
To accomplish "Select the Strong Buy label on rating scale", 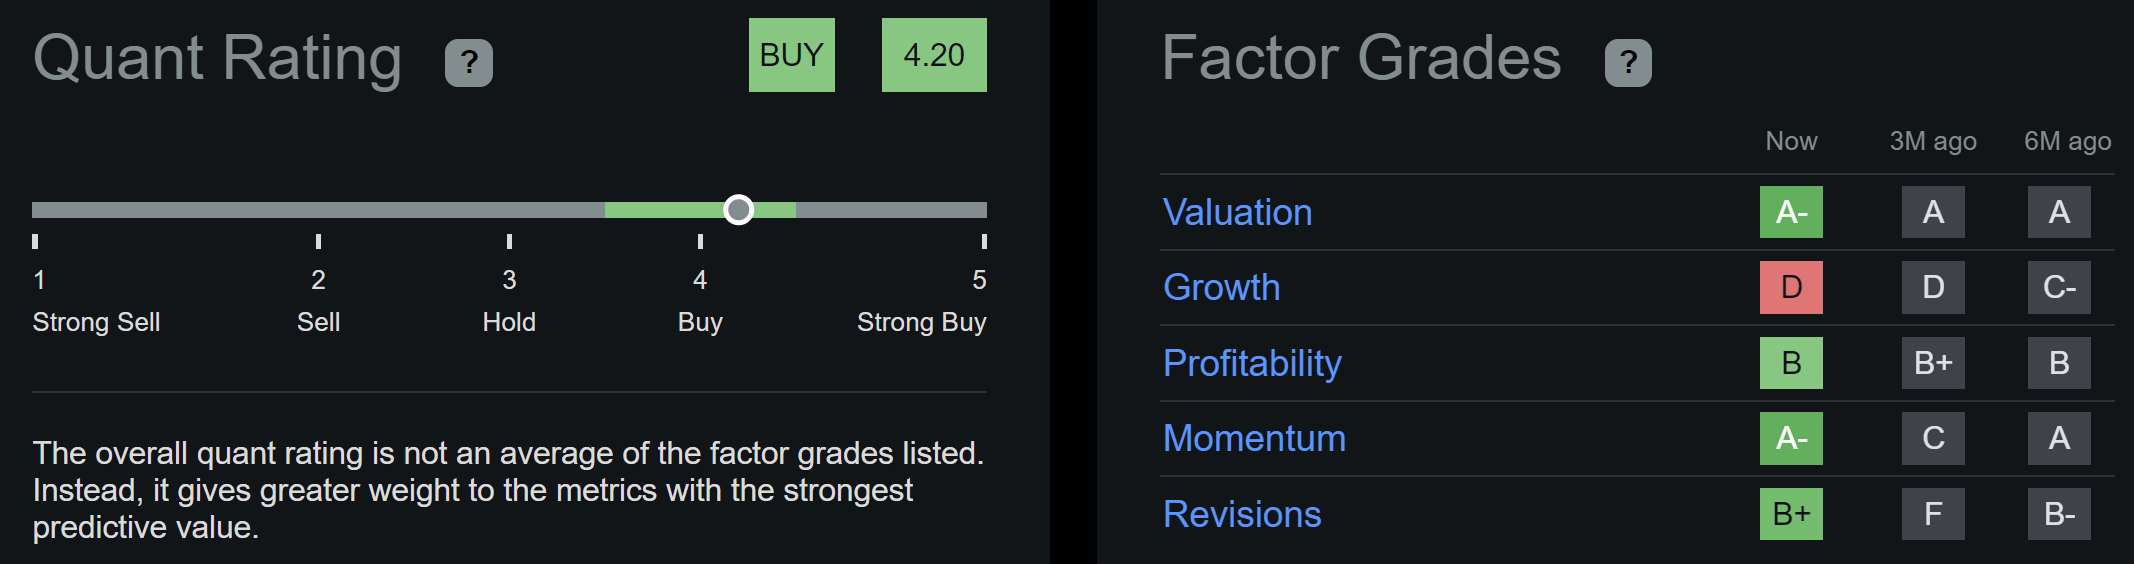I will click(921, 322).
